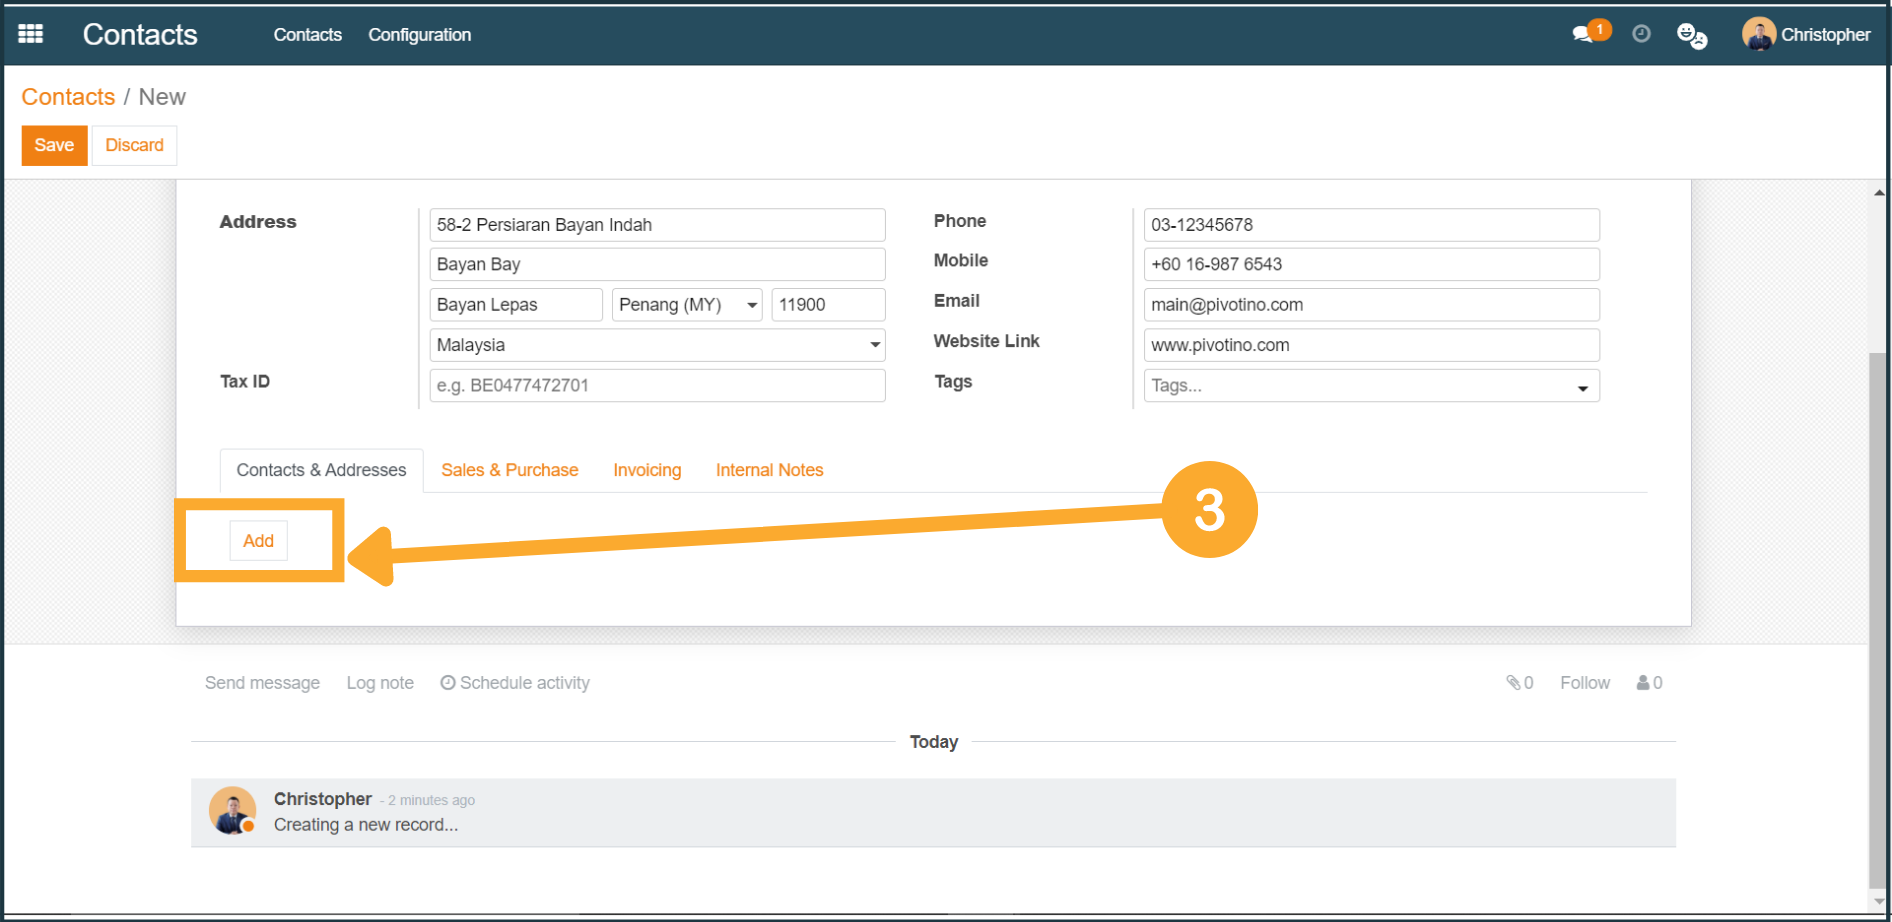Open the contacts status icon in navbar
Viewport: 1892px width, 922px height.
(x=1691, y=36)
